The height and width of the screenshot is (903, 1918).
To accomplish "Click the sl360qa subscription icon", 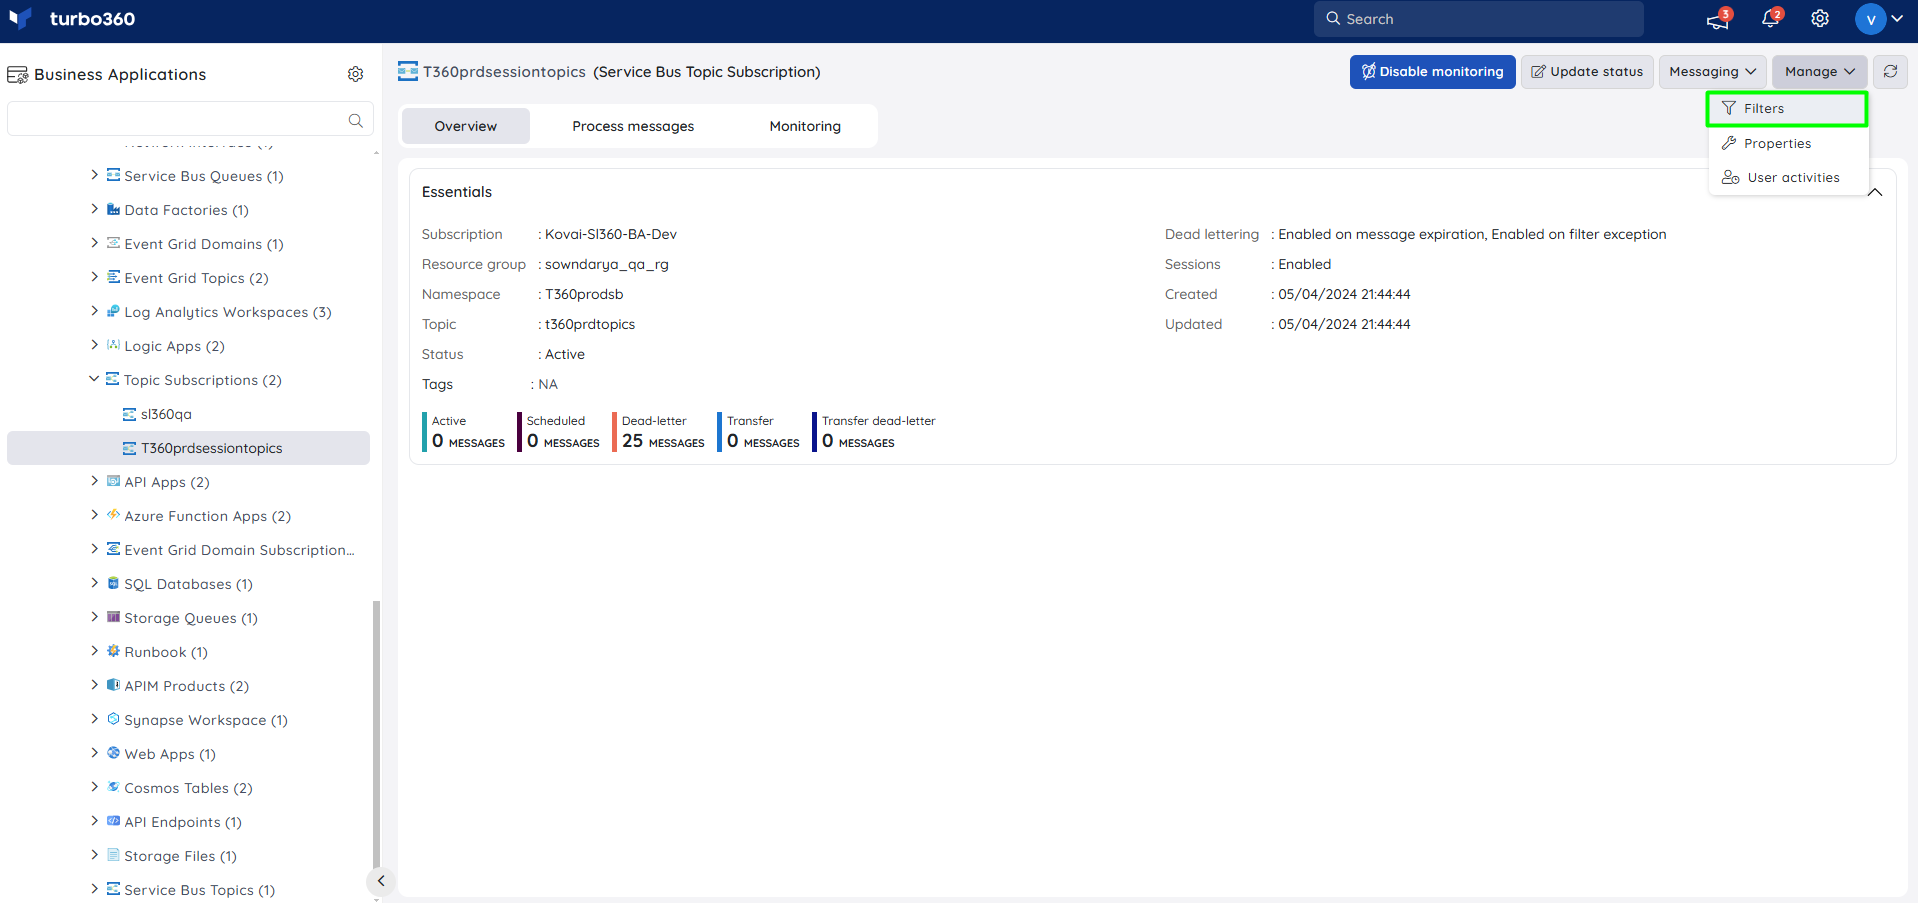I will click(x=129, y=414).
